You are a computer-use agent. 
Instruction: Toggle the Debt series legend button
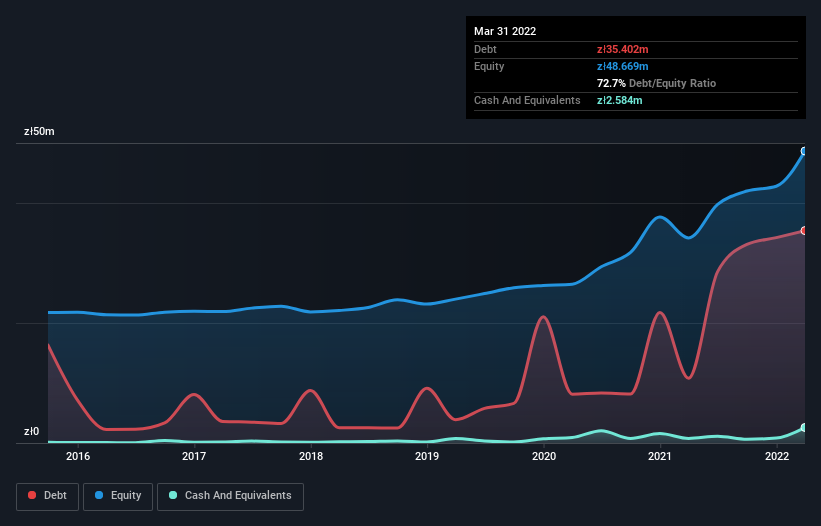click(48, 496)
